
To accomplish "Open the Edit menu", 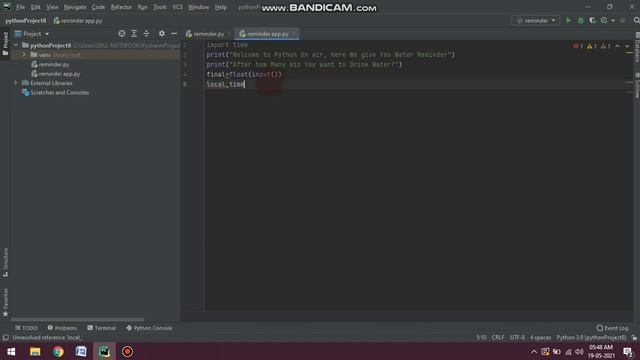I will pyautogui.click(x=36, y=7).
